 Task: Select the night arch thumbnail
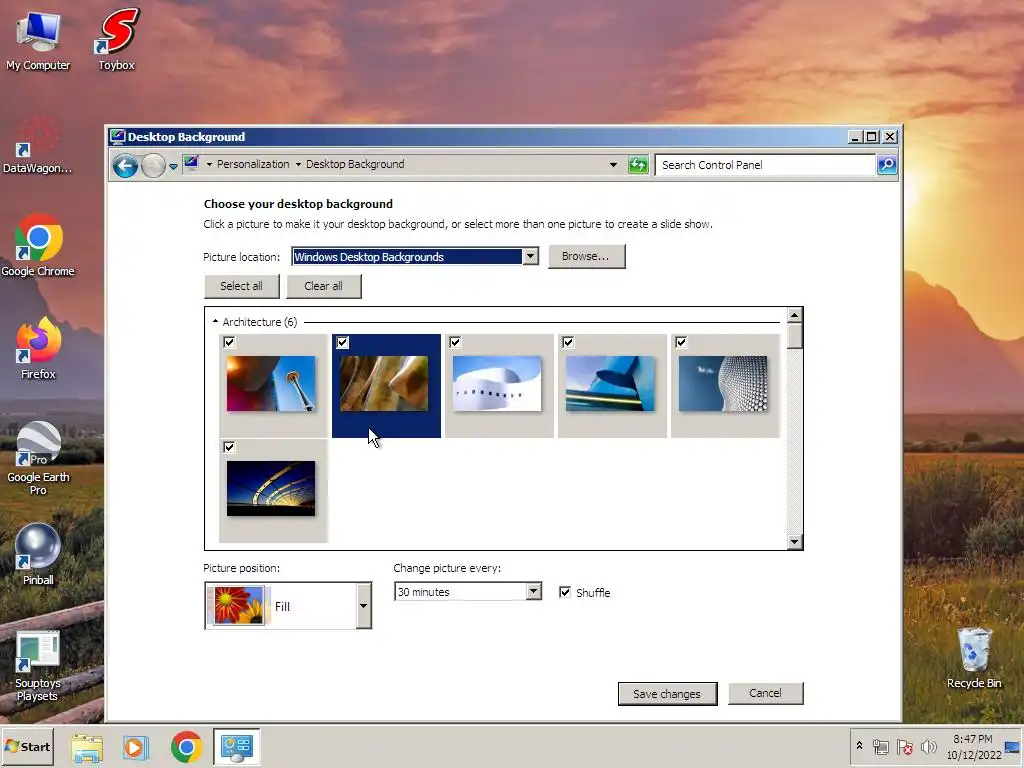pos(271,488)
